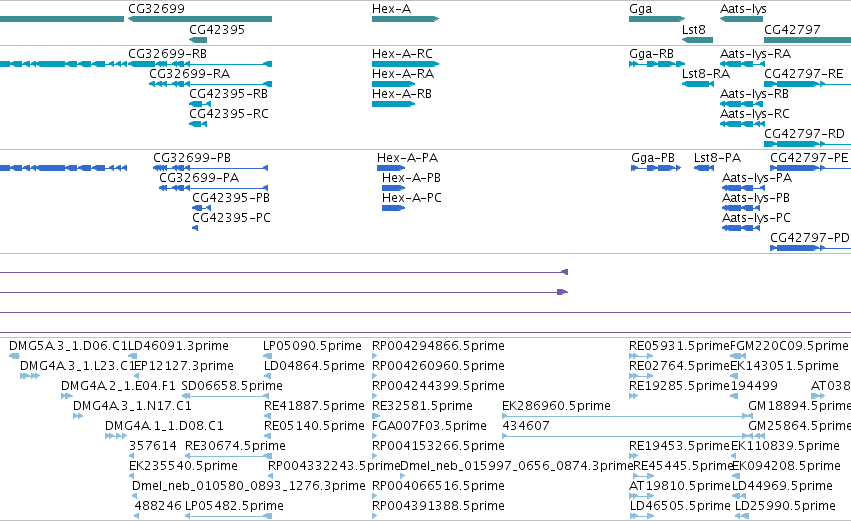Select EST label DMG5A.3_1.D06.C1
Screen dimensions: 851x521
(68, 346)
